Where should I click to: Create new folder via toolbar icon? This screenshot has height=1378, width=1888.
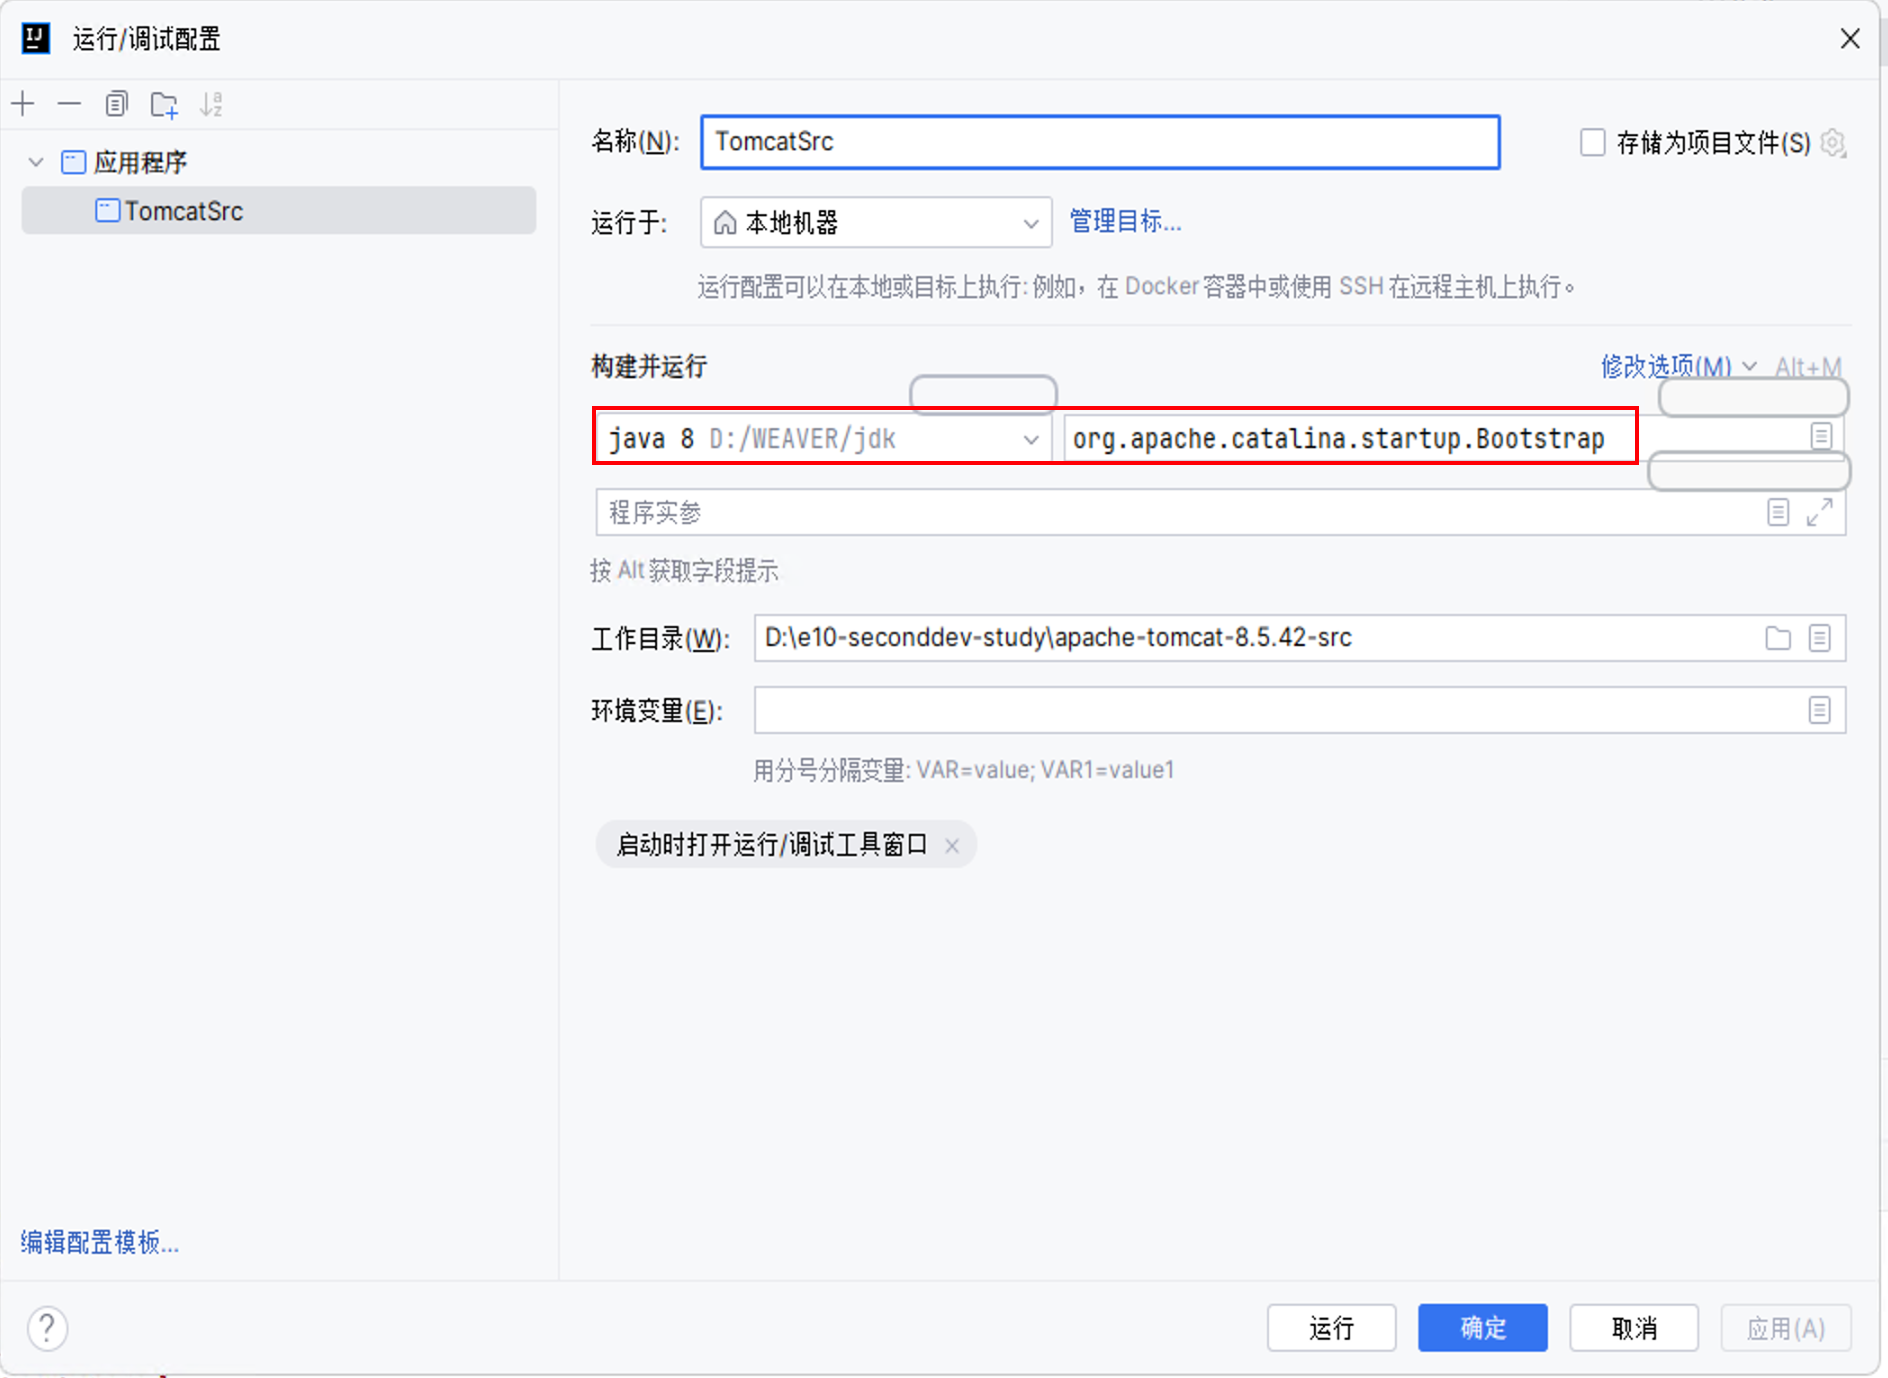coord(164,104)
